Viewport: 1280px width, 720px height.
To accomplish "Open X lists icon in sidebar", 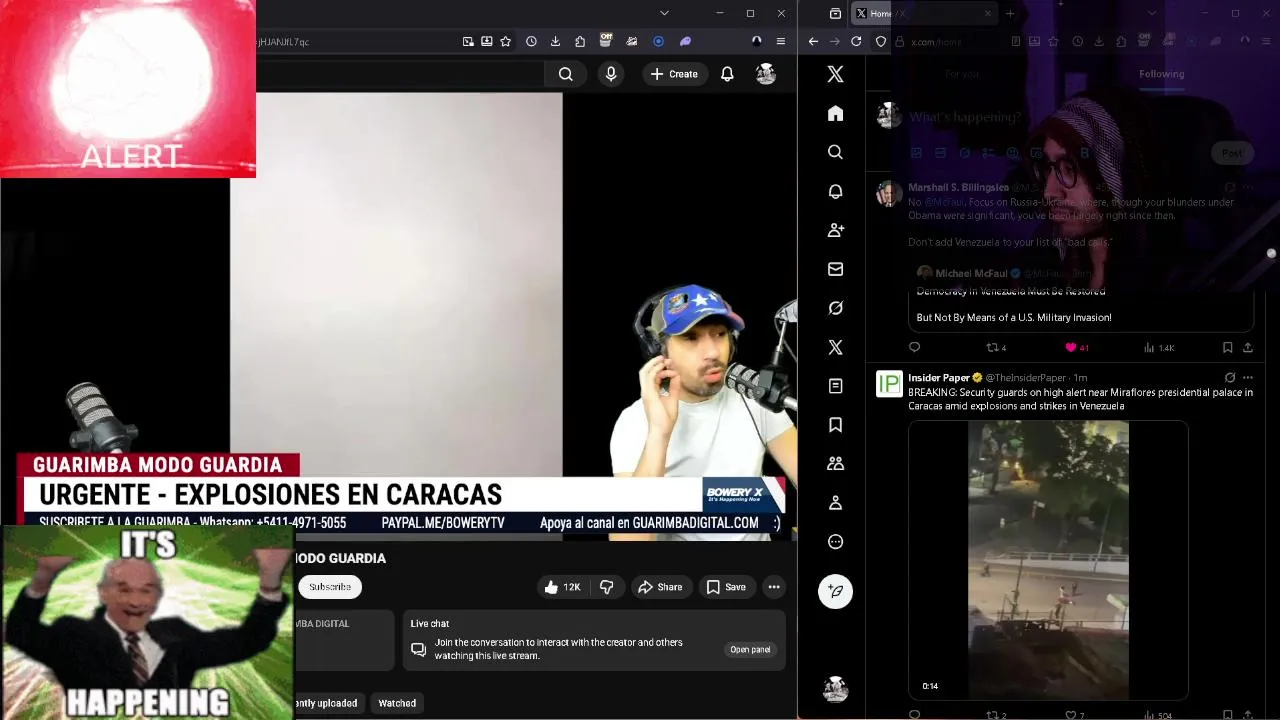I will pyautogui.click(x=835, y=386).
